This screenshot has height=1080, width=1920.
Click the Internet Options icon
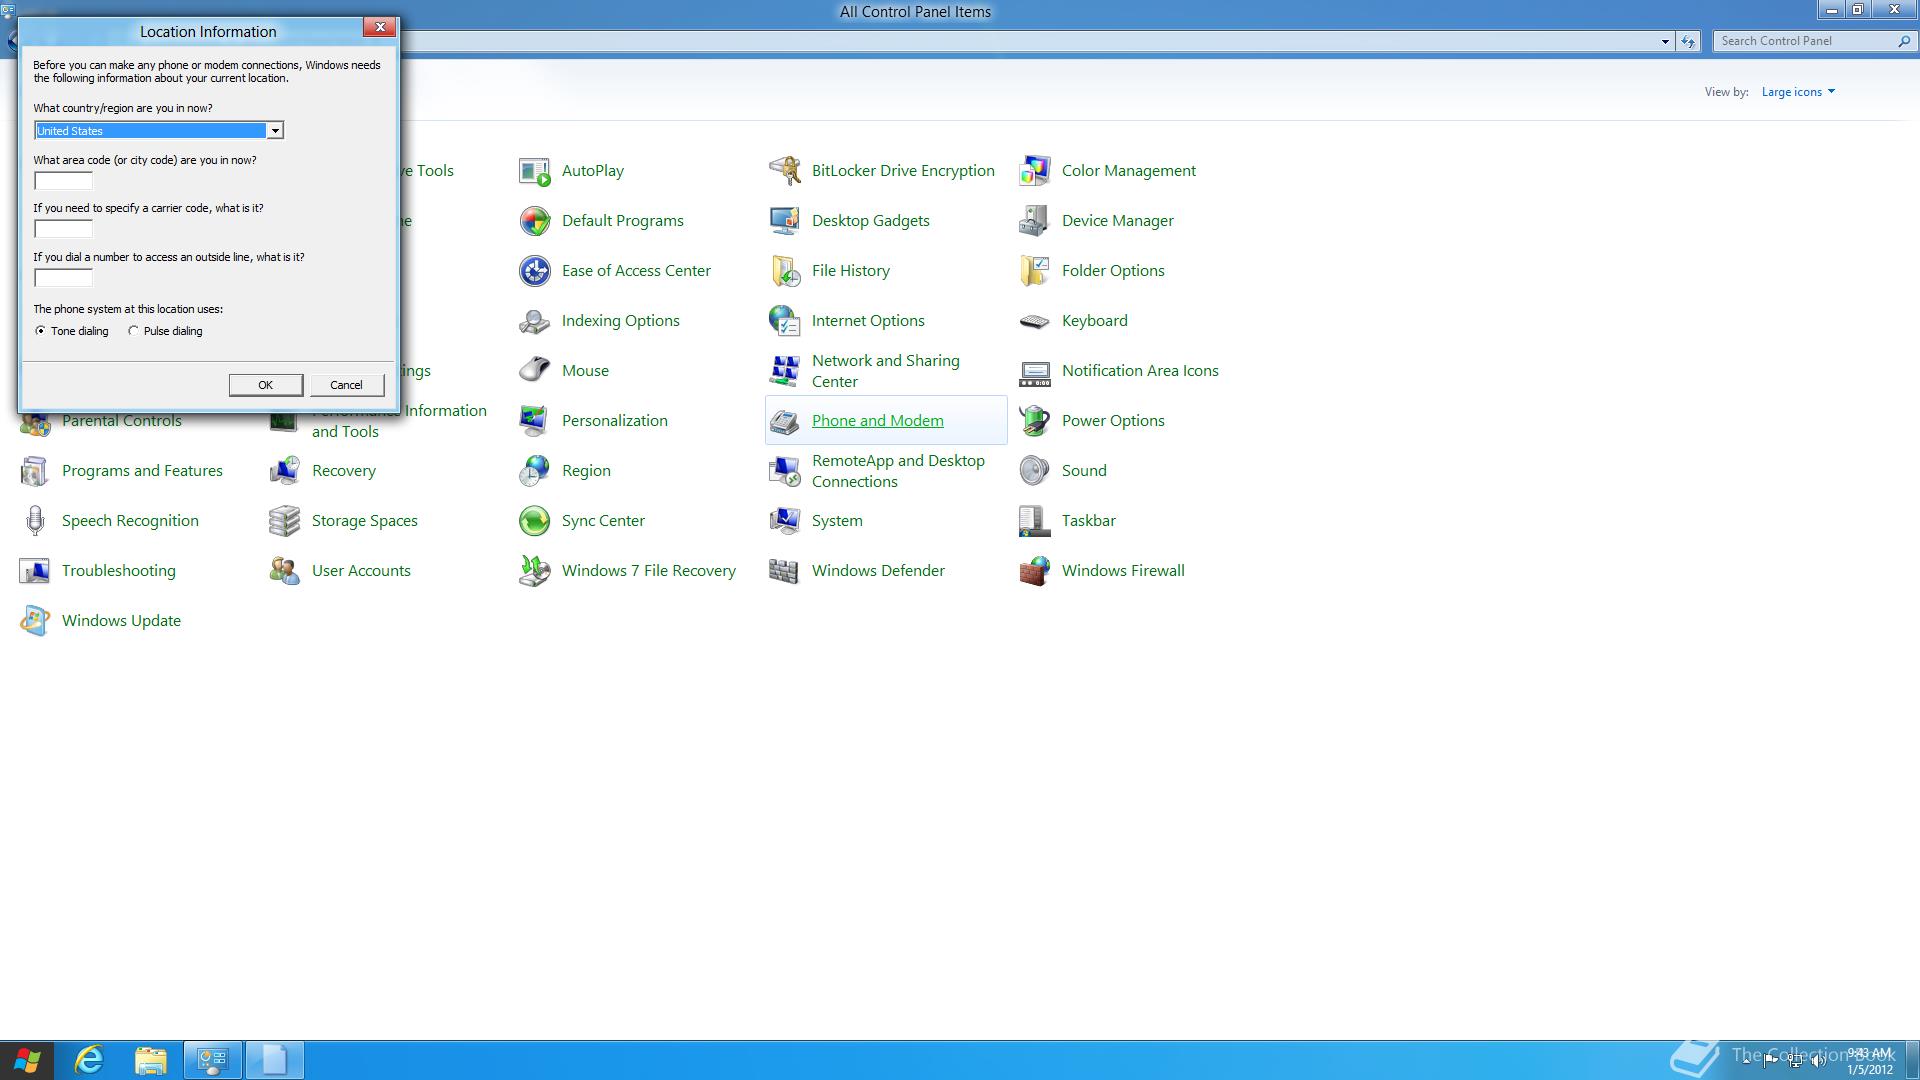(785, 321)
